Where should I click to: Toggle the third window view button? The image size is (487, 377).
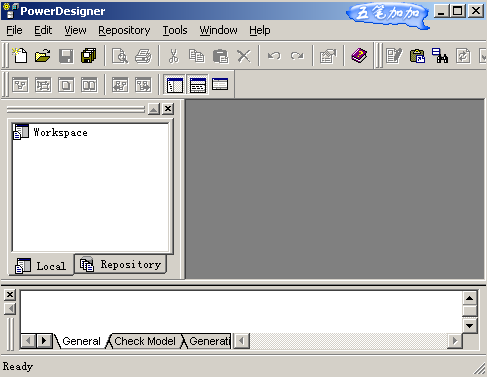tap(220, 84)
